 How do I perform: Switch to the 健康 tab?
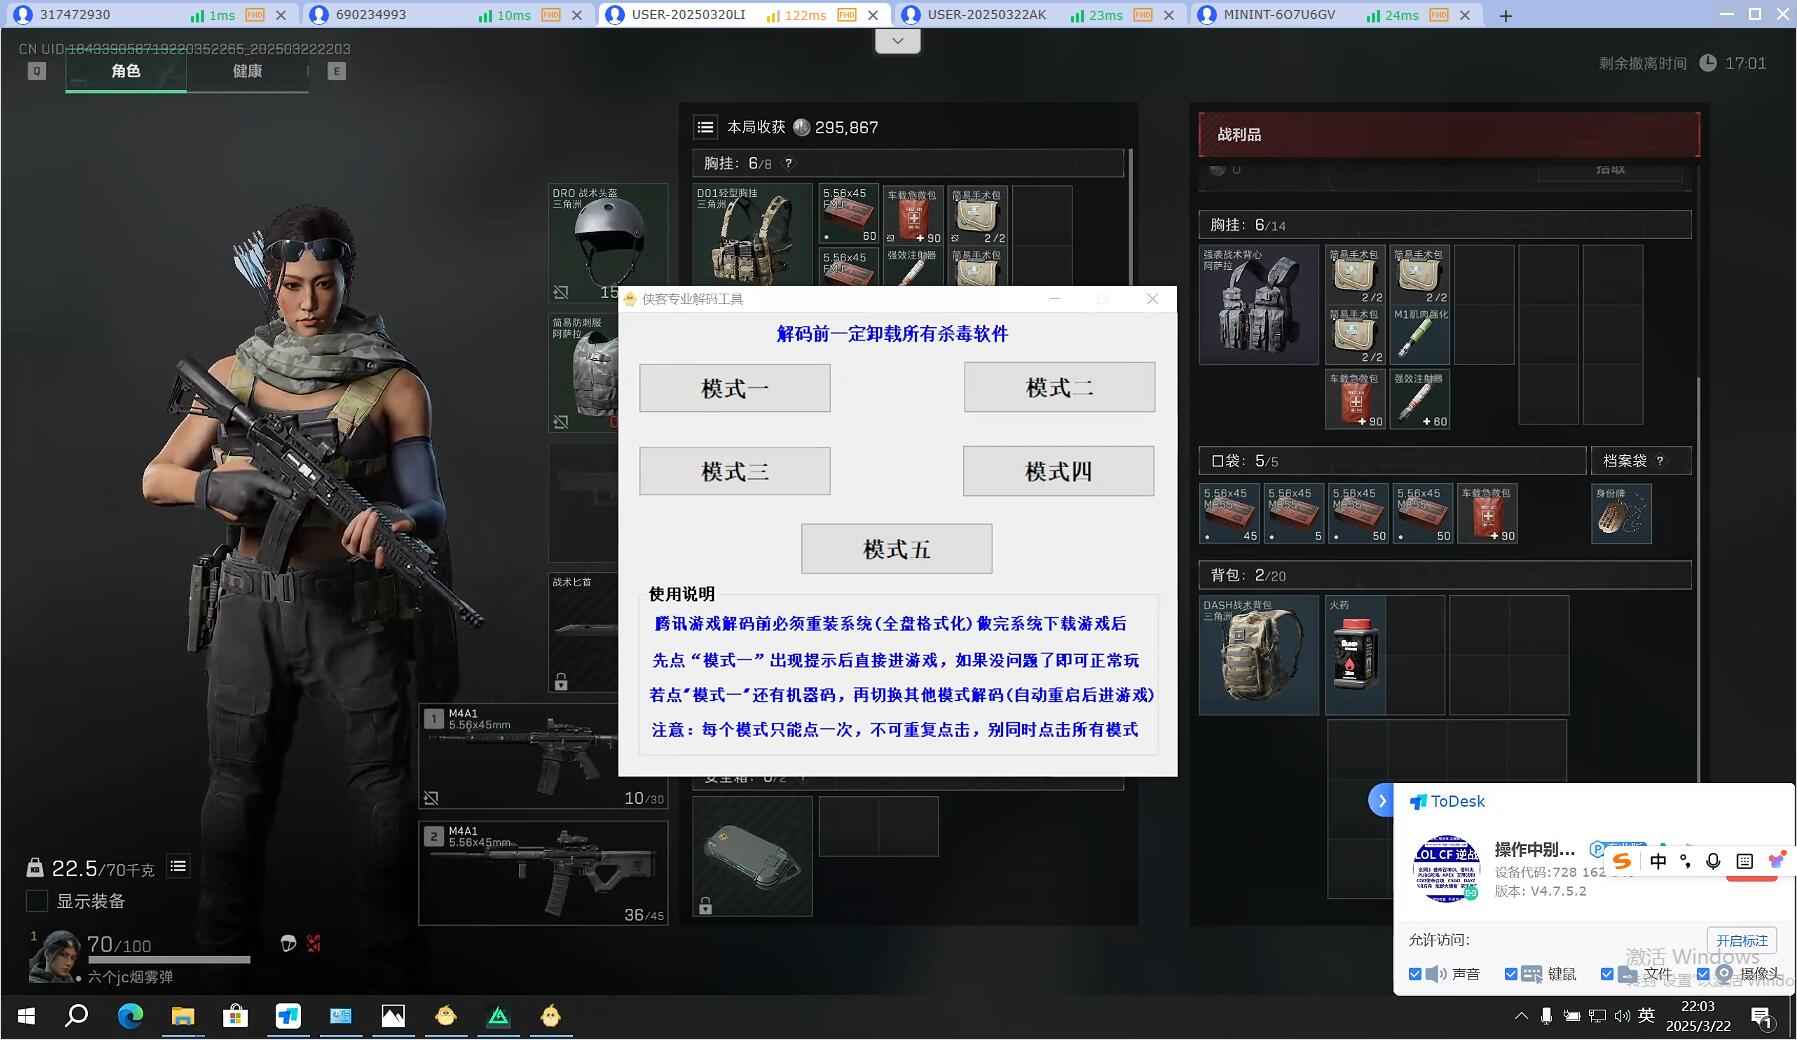pyautogui.click(x=247, y=71)
